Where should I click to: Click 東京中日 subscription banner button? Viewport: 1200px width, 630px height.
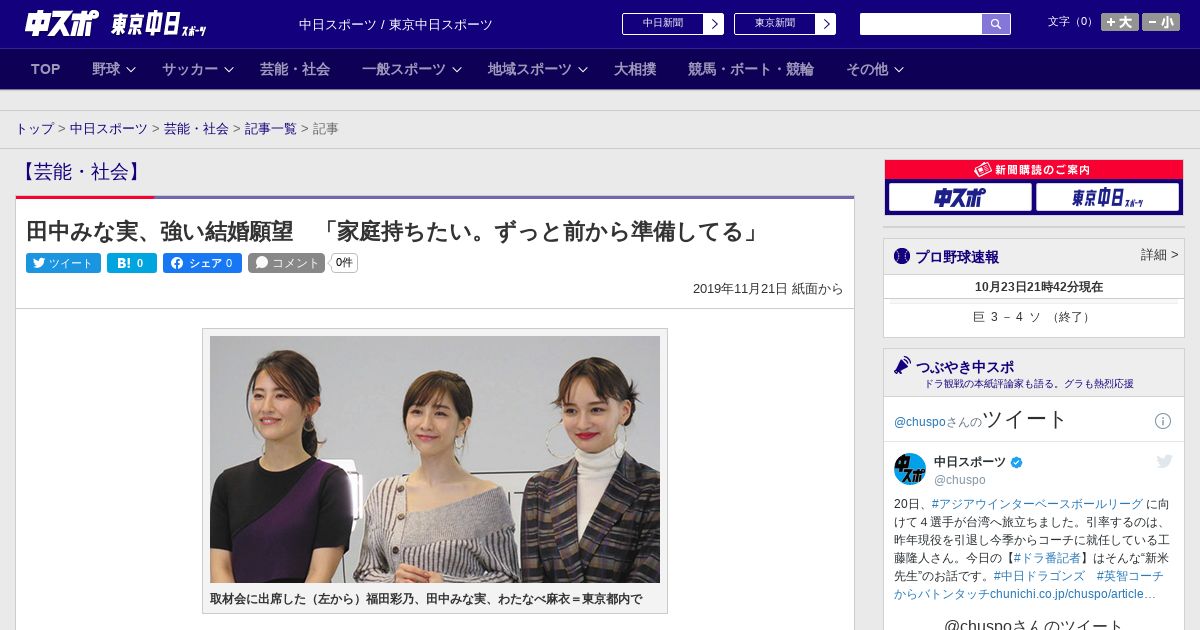1108,198
